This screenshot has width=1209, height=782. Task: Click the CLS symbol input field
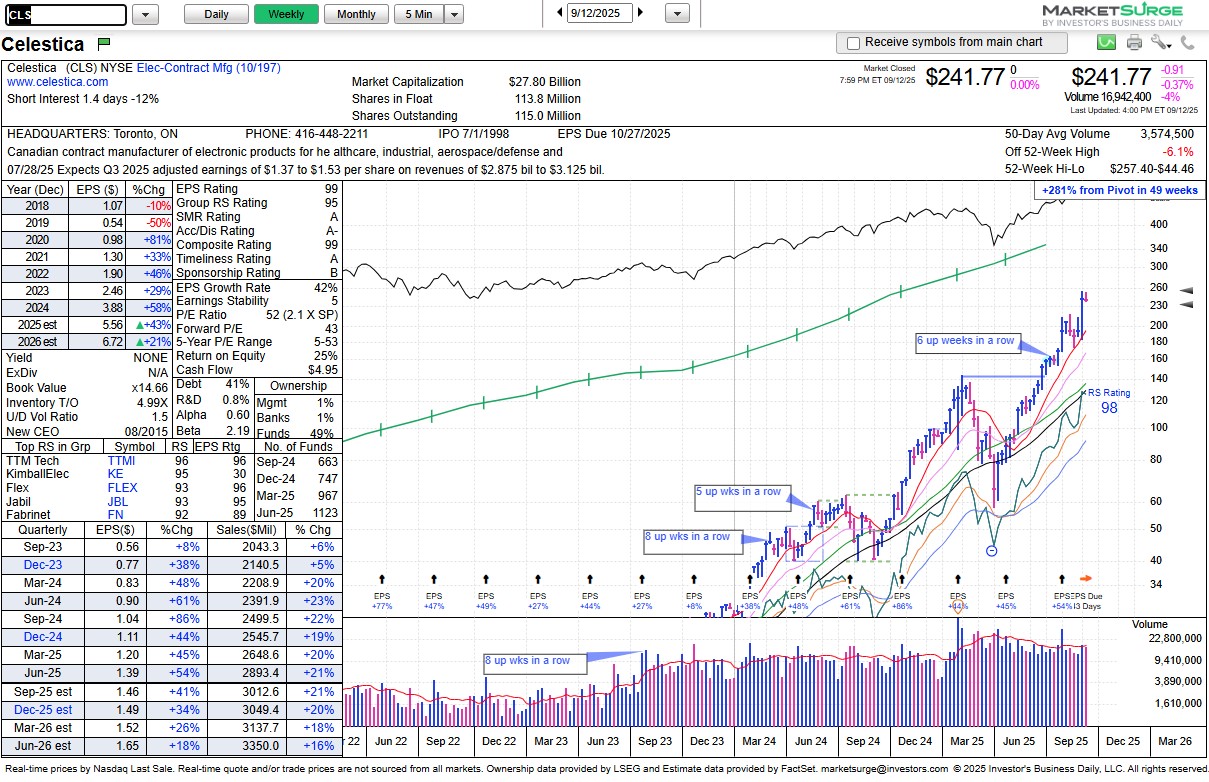[66, 15]
